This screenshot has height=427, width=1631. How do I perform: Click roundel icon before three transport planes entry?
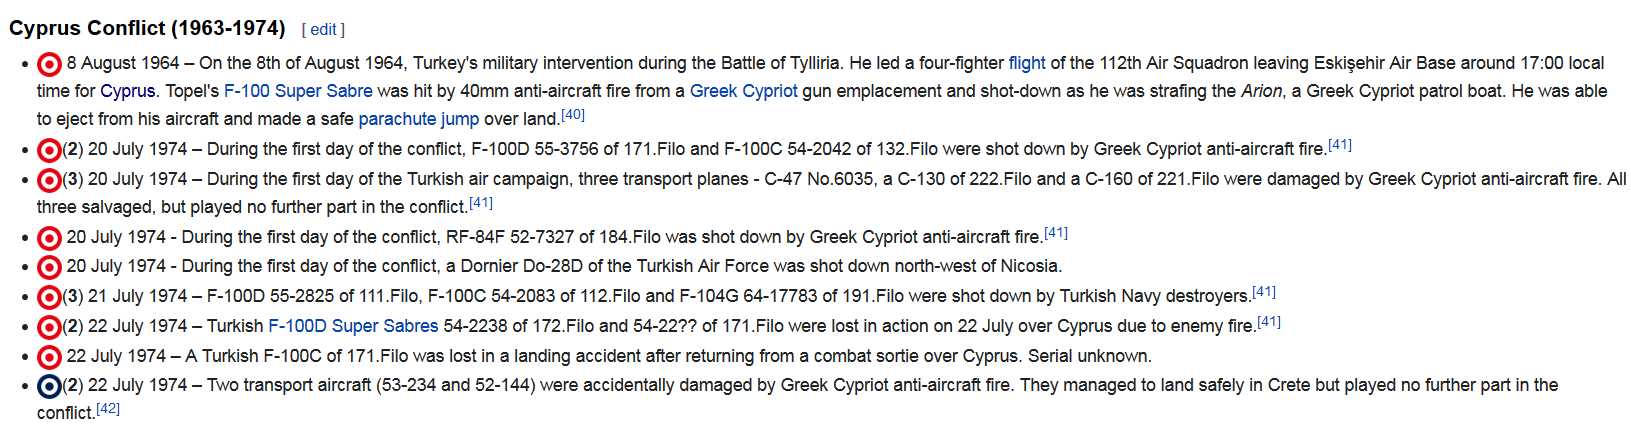[49, 180]
